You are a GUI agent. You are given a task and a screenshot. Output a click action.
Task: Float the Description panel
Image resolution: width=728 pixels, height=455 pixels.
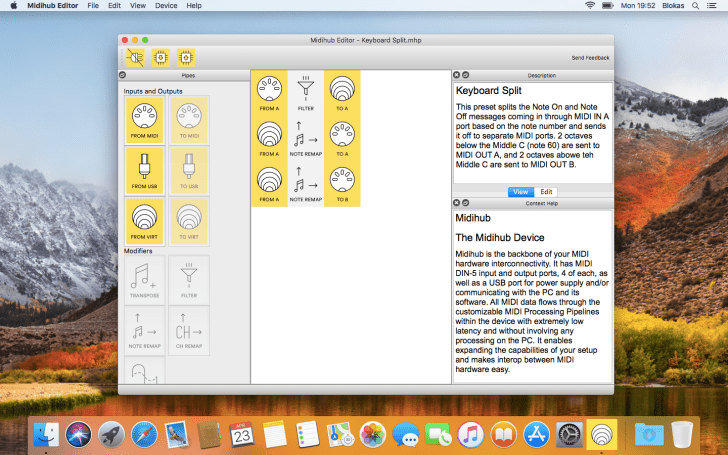coord(465,75)
